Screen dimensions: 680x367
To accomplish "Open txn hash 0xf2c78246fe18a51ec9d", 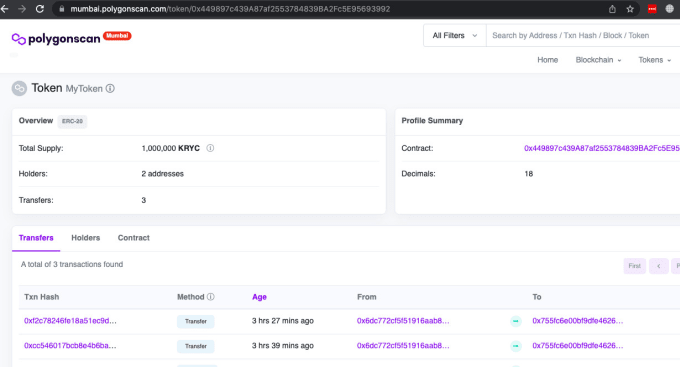I will point(70,321).
